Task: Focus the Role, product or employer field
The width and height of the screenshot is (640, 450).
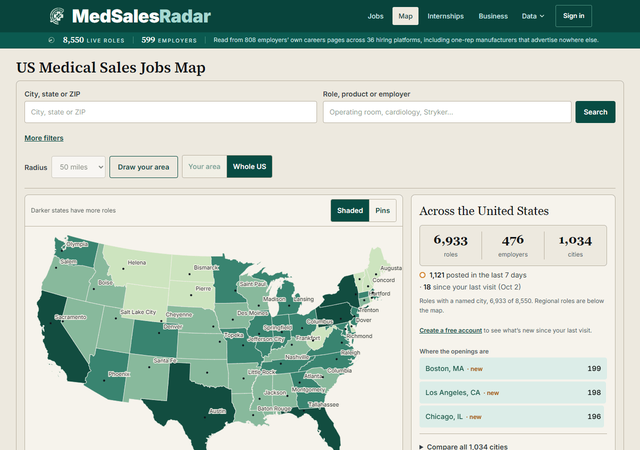Action: 447,112
